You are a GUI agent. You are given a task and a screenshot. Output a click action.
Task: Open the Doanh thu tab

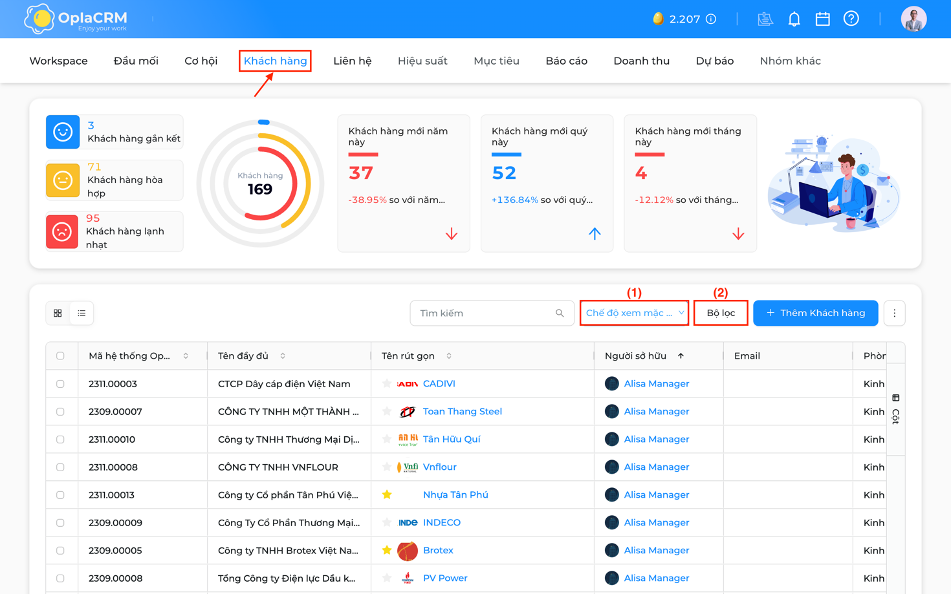[x=641, y=61]
